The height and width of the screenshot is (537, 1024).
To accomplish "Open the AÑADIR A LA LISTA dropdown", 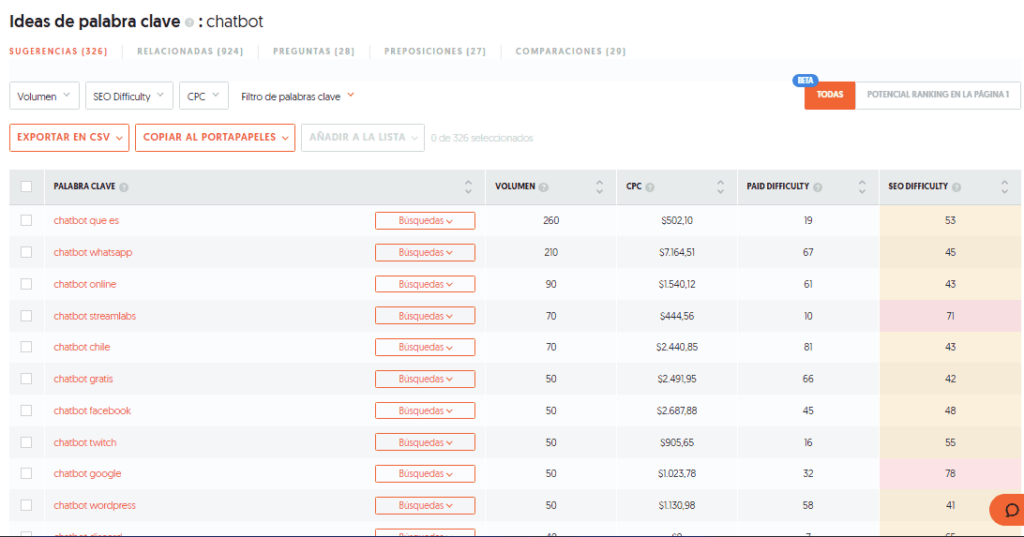I will point(362,138).
